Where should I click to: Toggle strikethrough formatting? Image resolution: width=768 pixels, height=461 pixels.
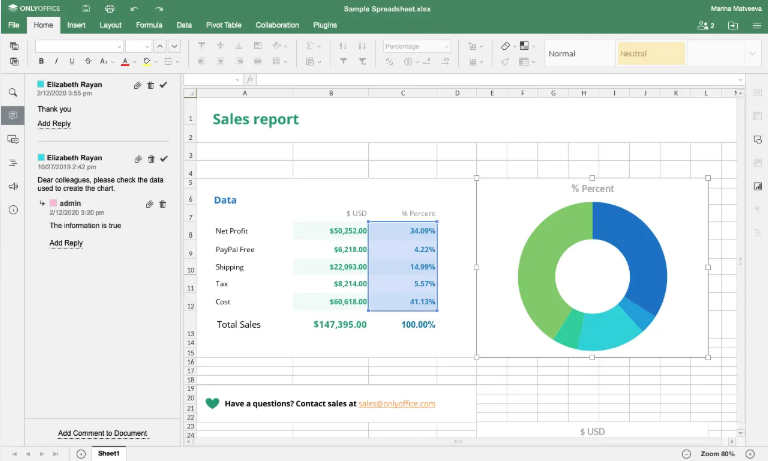point(88,61)
